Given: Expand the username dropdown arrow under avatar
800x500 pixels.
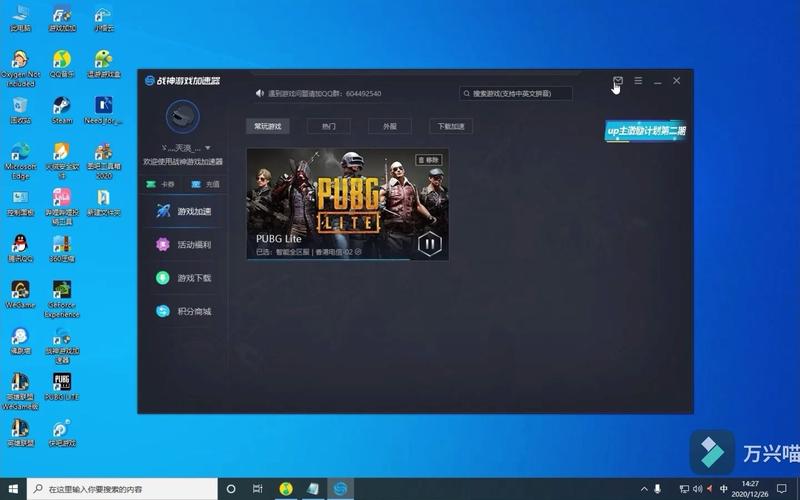Looking at the screenshot, I should point(208,148).
